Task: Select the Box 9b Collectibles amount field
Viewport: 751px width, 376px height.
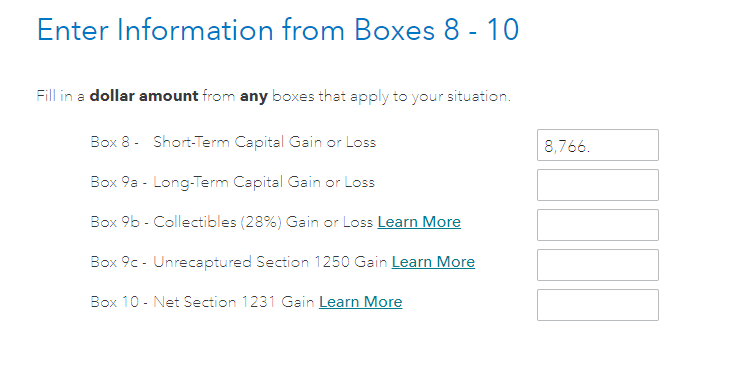Action: tap(598, 225)
